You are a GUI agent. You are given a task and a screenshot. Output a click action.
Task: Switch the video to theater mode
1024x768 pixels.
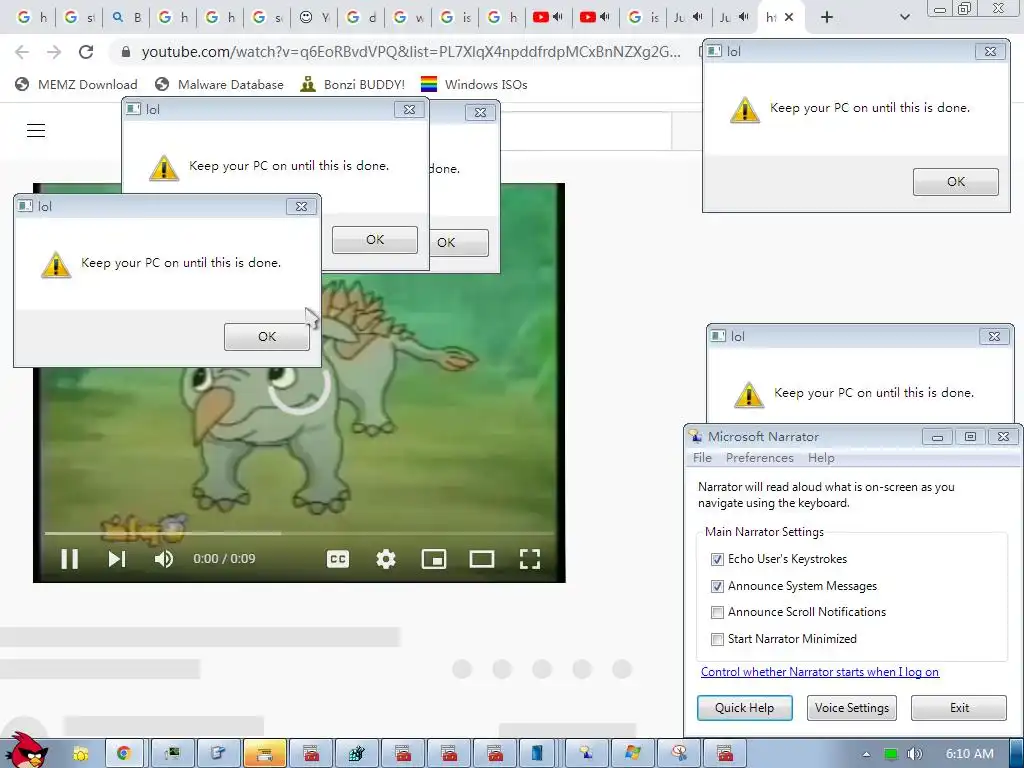(482, 559)
